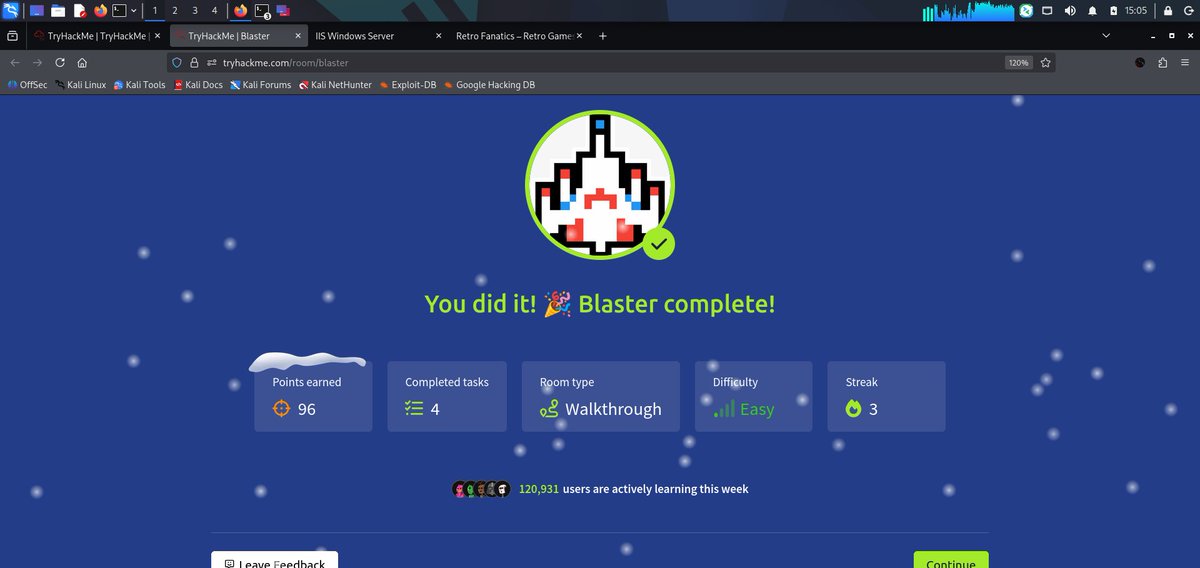The image size is (1200, 568).
Task: Open the CPU graph monitor in panel
Action: (968, 11)
